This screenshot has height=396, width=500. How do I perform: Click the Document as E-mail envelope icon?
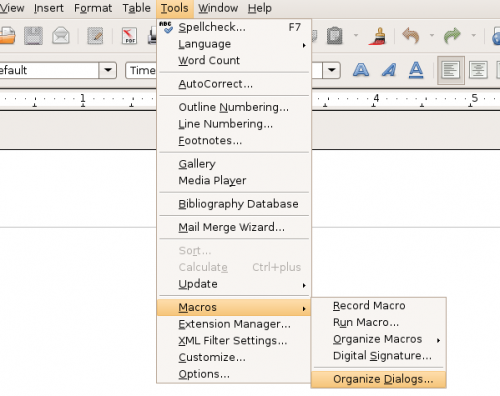point(61,35)
